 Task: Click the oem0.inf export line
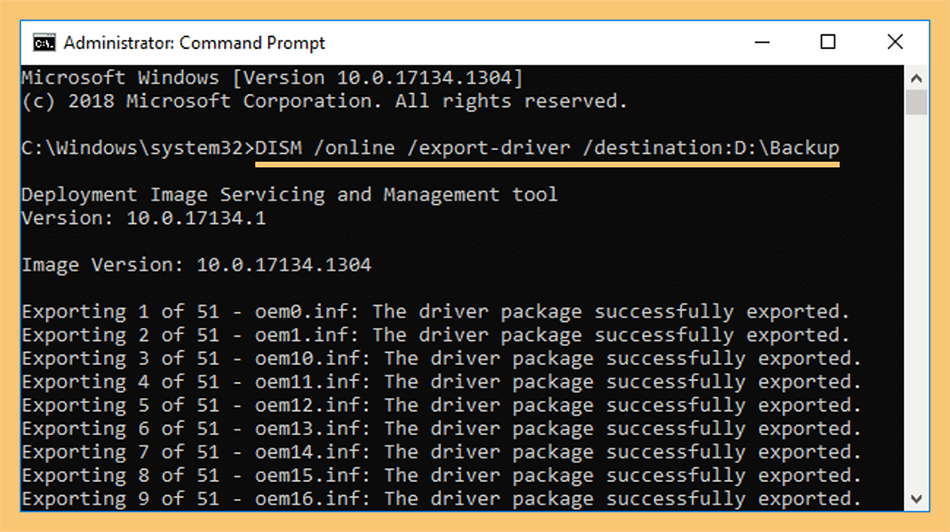[435, 312]
